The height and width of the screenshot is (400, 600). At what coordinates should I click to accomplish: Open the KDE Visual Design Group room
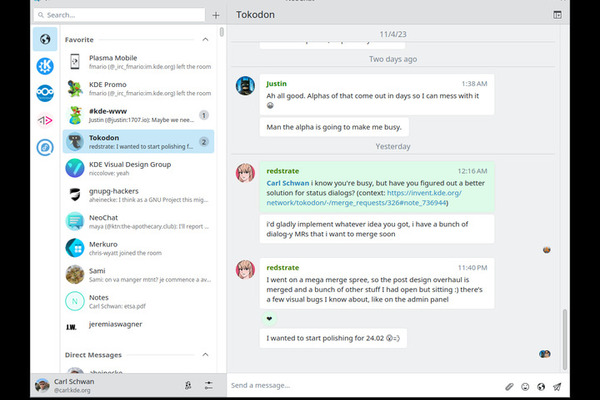[139, 168]
